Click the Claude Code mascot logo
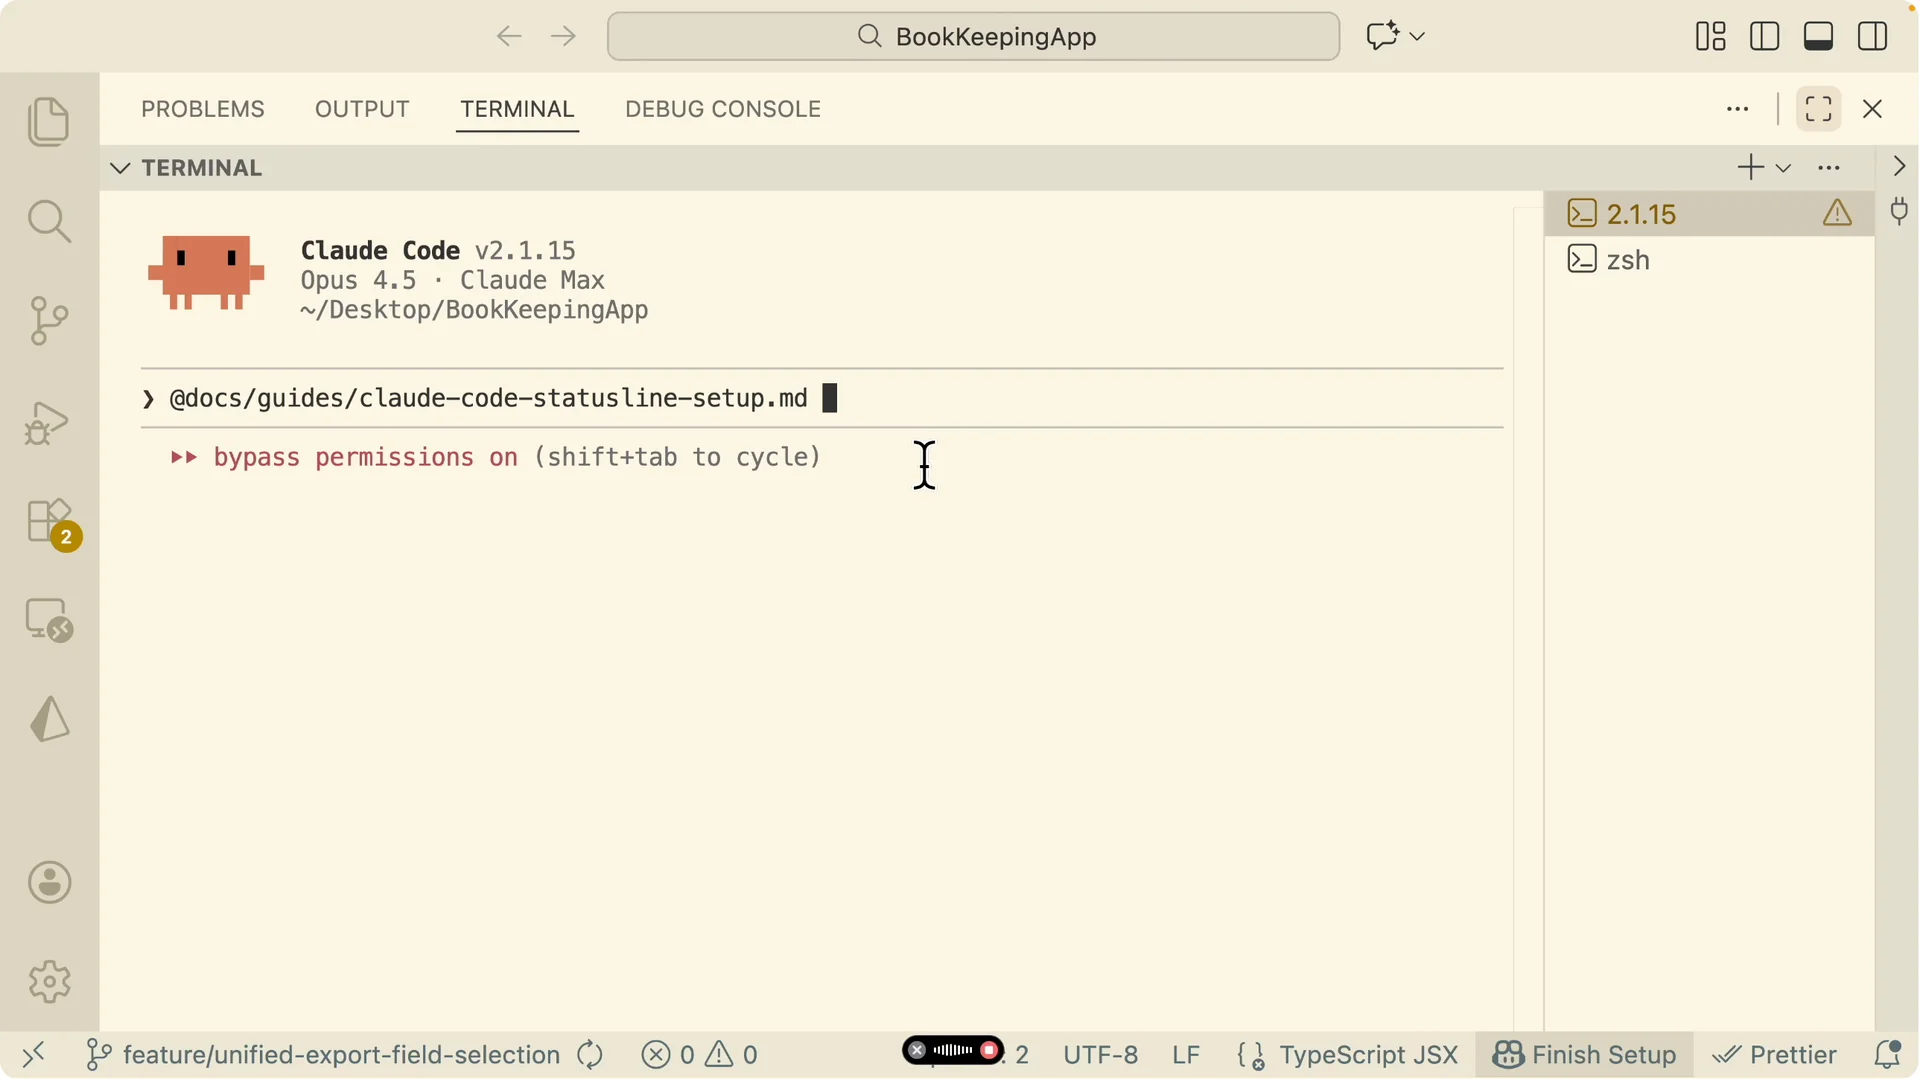The width and height of the screenshot is (1920, 1079). point(206,273)
